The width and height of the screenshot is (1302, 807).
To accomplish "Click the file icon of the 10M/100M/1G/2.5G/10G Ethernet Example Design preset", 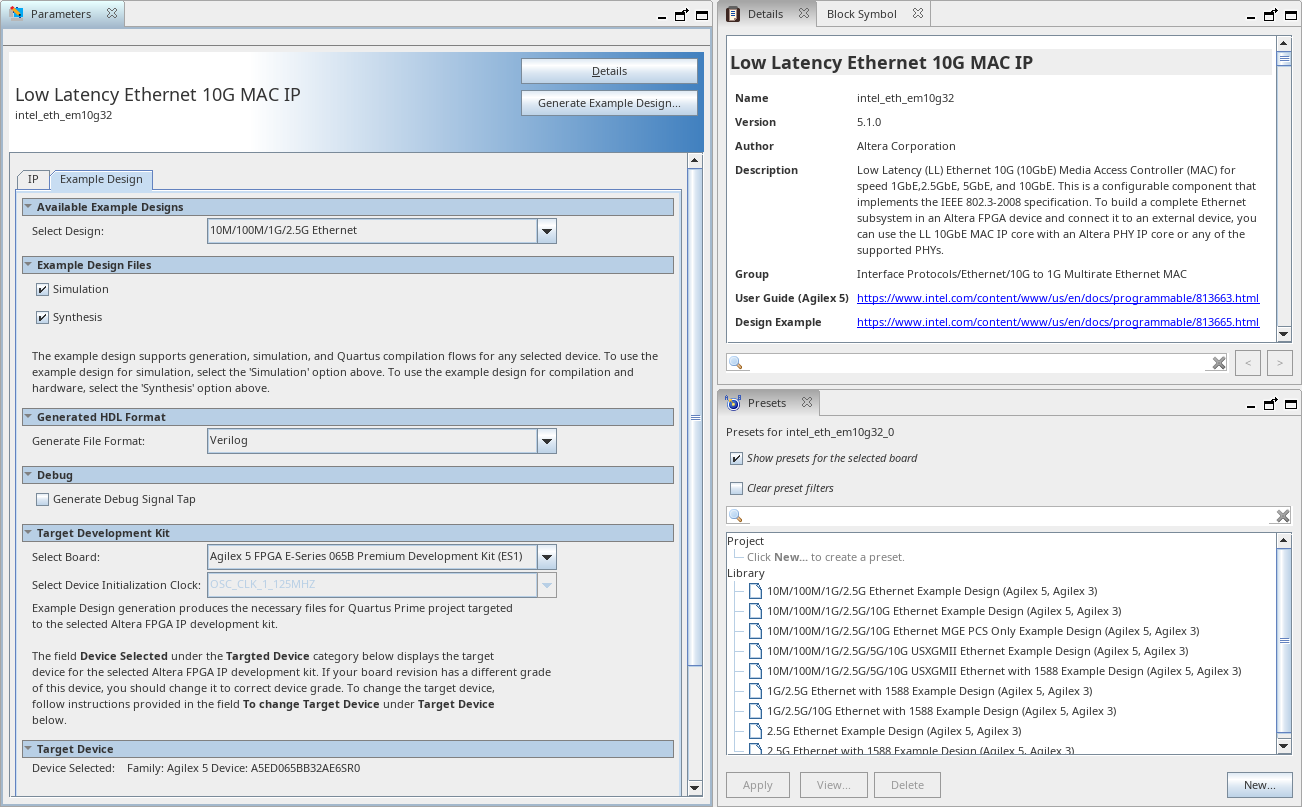I will (x=756, y=611).
